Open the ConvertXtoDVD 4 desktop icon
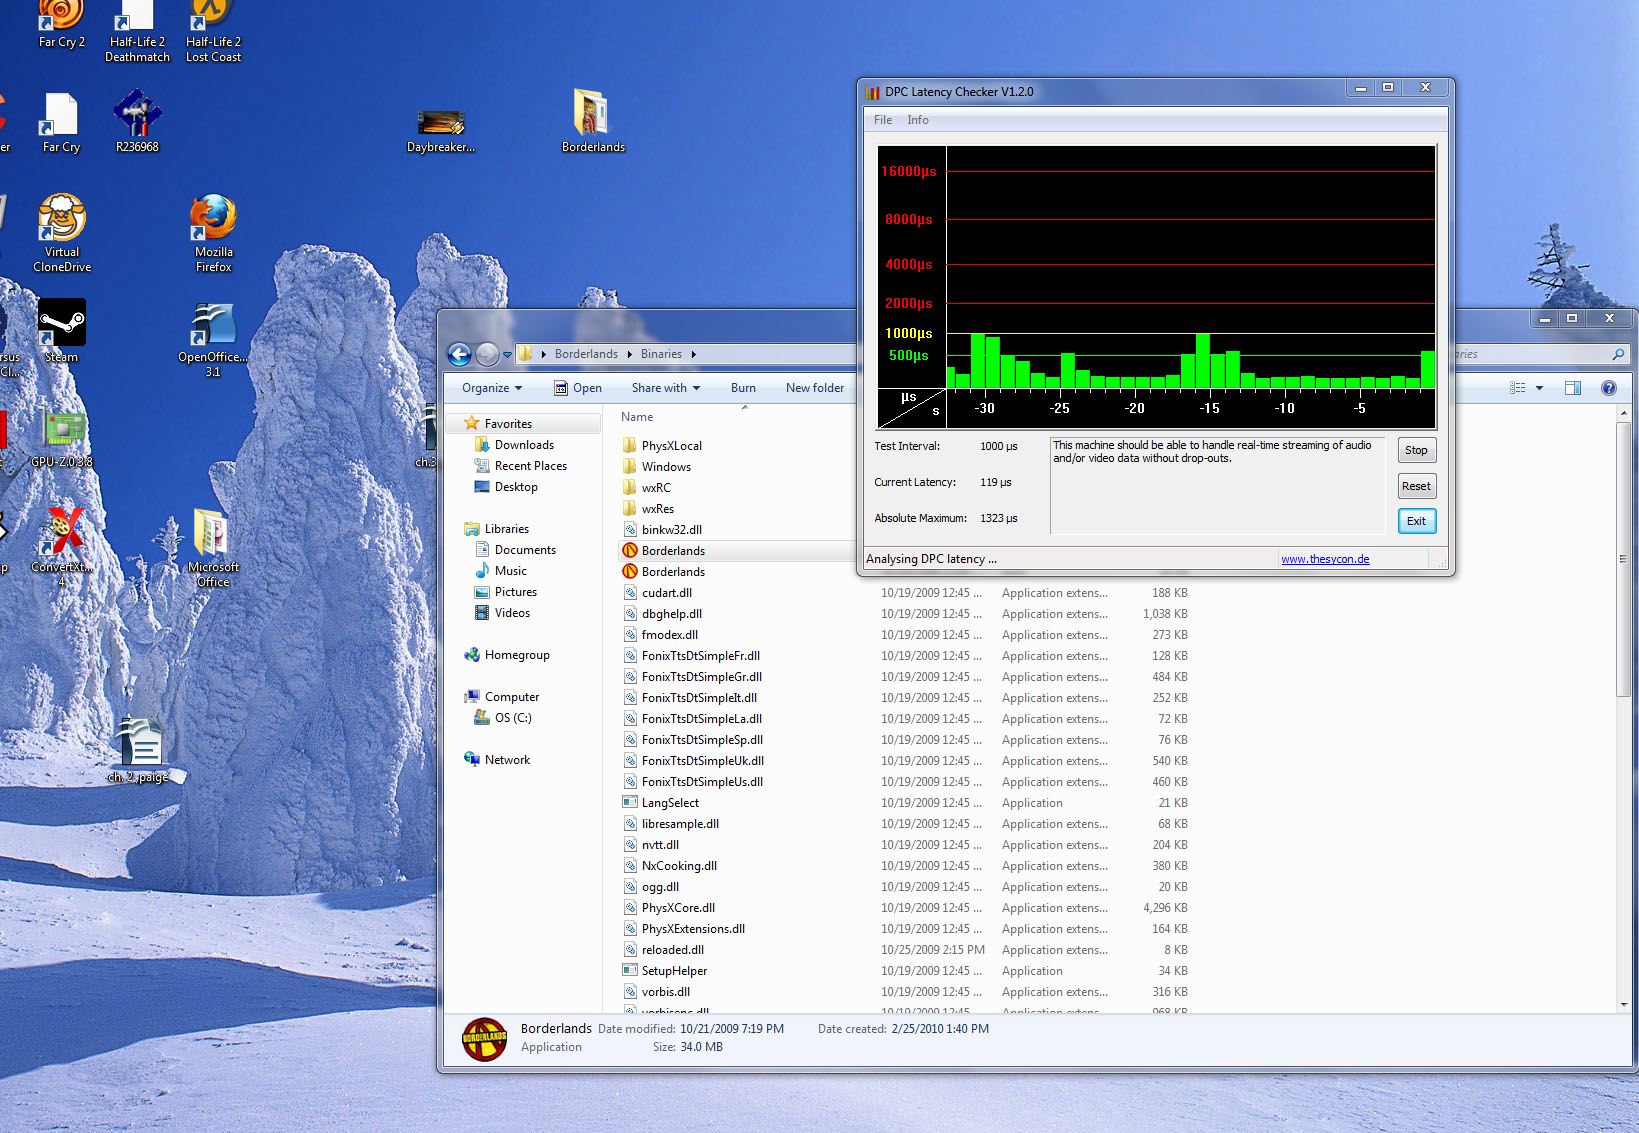The width and height of the screenshot is (1639, 1133). 61,546
